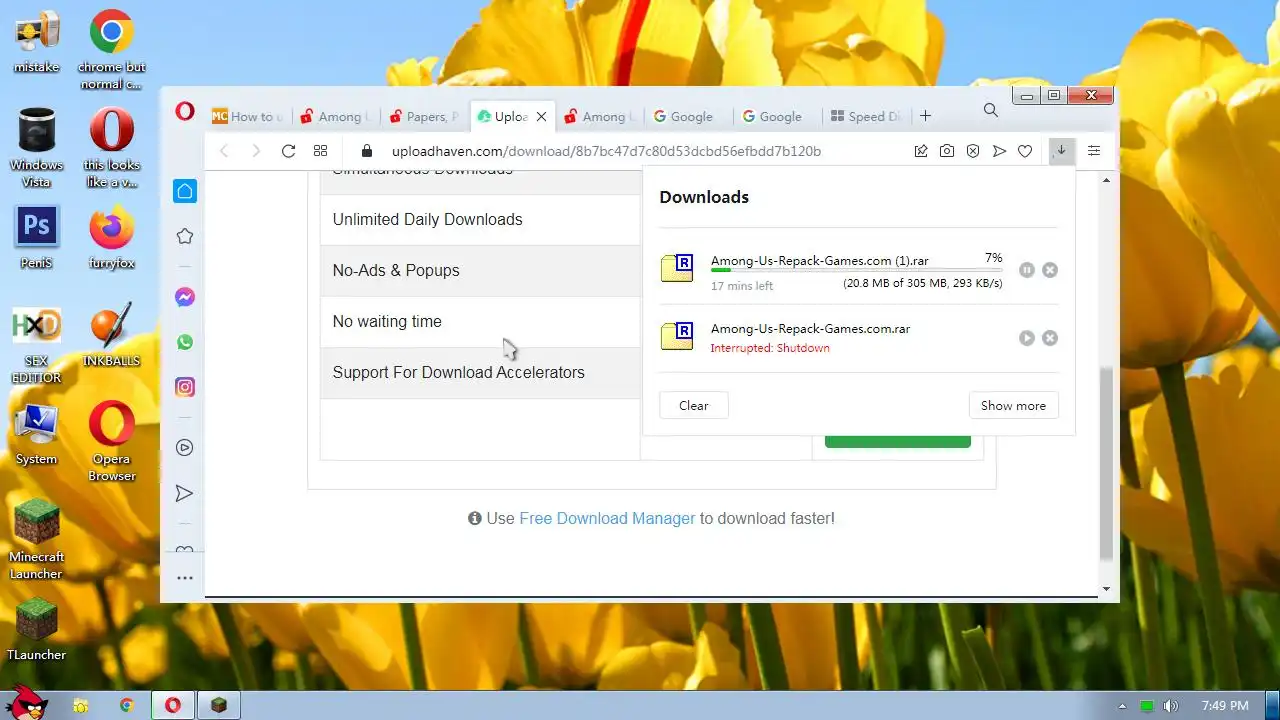
Task: Click the tab search magnifier icon
Action: click(x=991, y=110)
